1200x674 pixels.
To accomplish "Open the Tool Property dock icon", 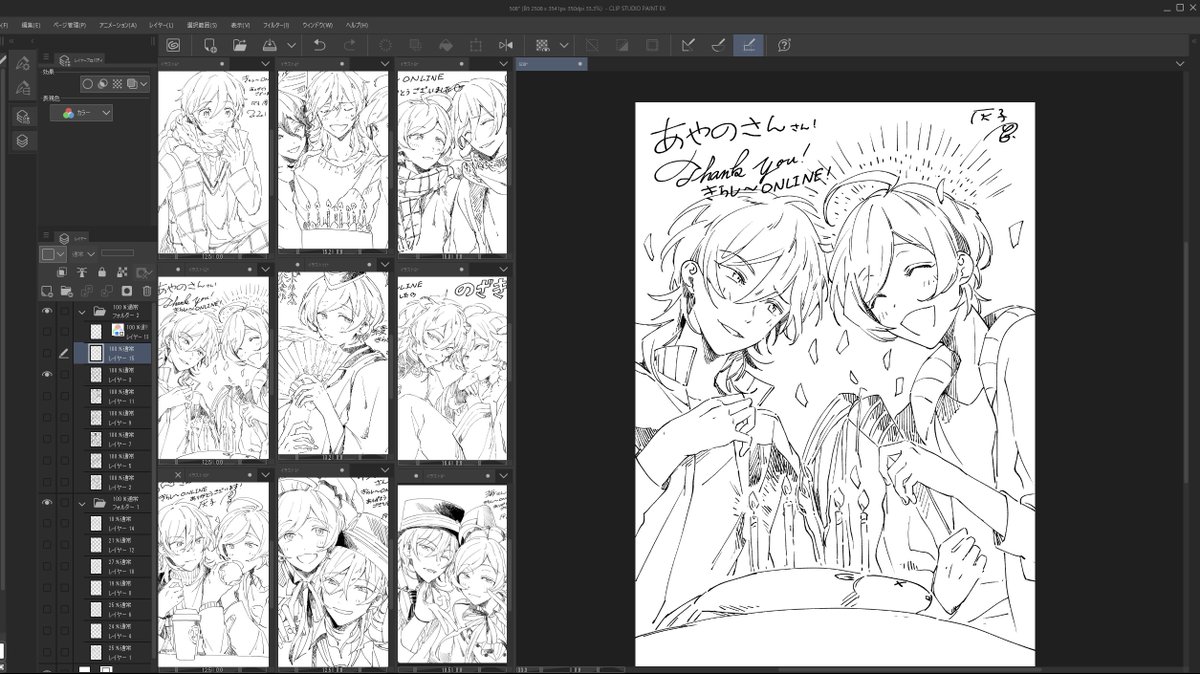I will (x=22, y=88).
